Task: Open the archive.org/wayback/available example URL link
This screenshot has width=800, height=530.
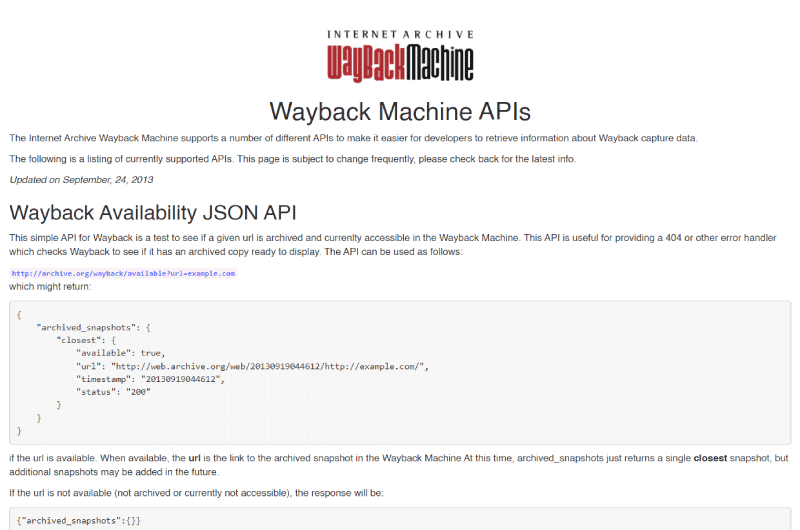Action: point(123,273)
